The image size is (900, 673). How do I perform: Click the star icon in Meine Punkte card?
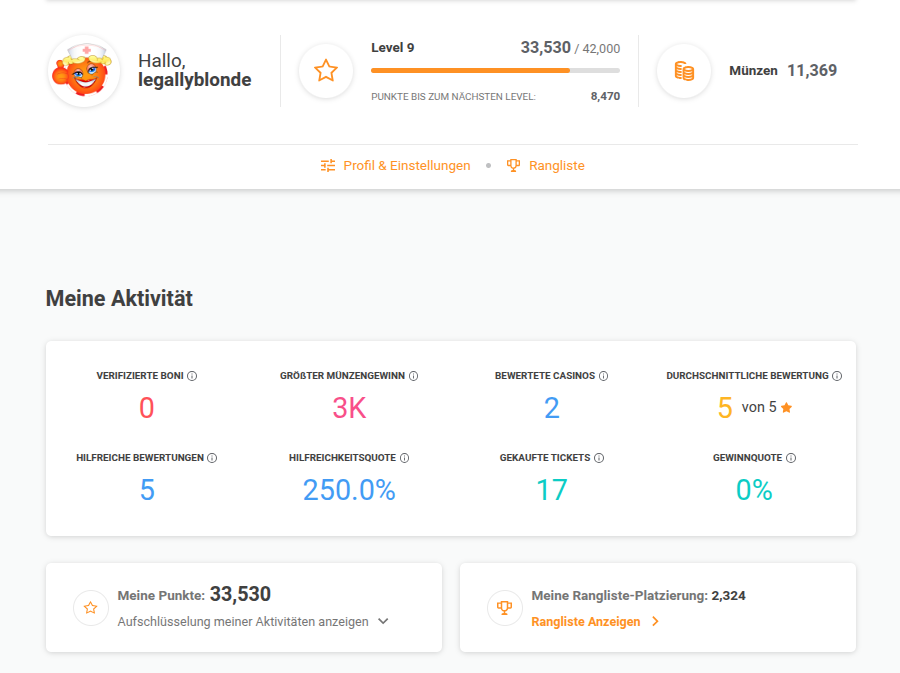pos(91,608)
